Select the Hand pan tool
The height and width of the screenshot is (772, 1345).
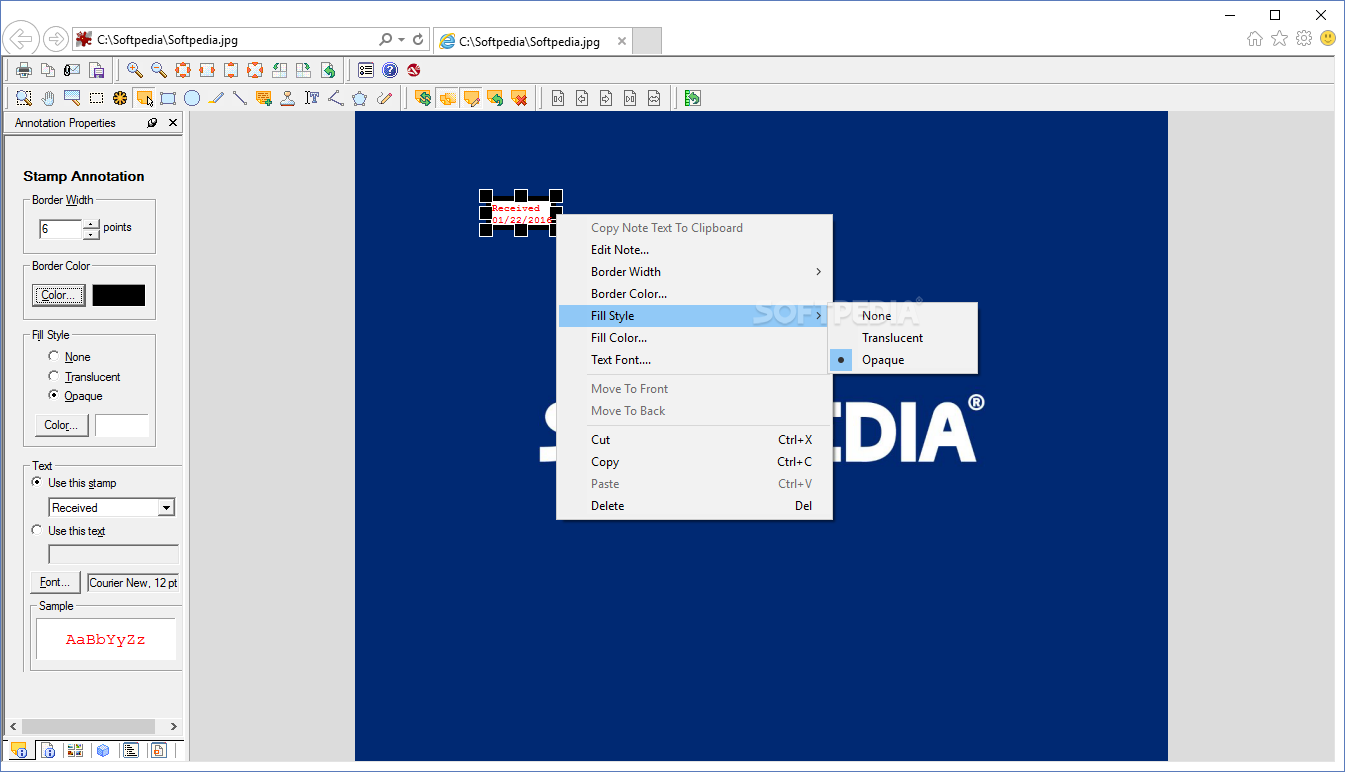click(48, 98)
